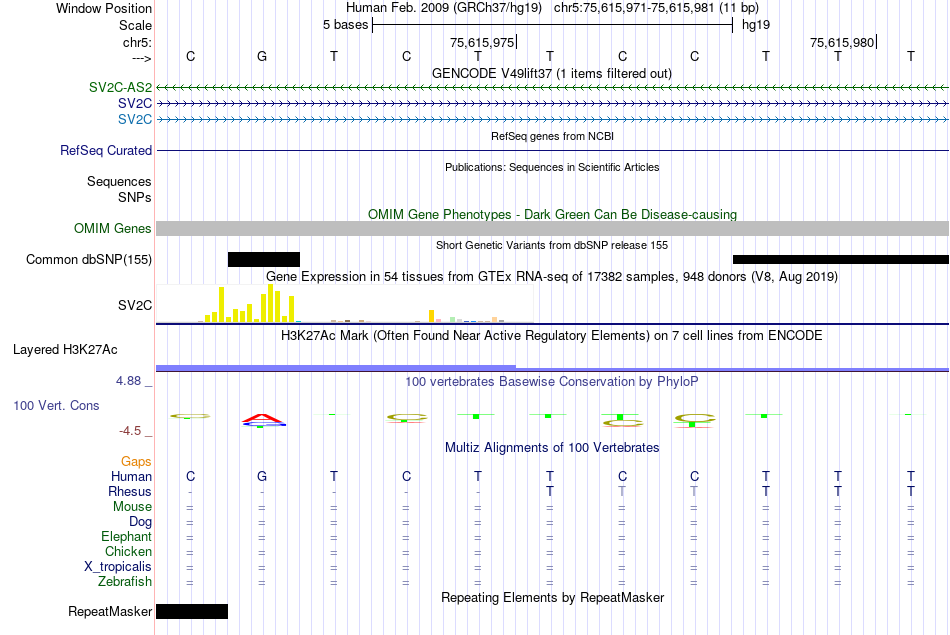This screenshot has height=635, width=950.
Task: Select the light blue SV2C transcript label
Action: click(135, 119)
